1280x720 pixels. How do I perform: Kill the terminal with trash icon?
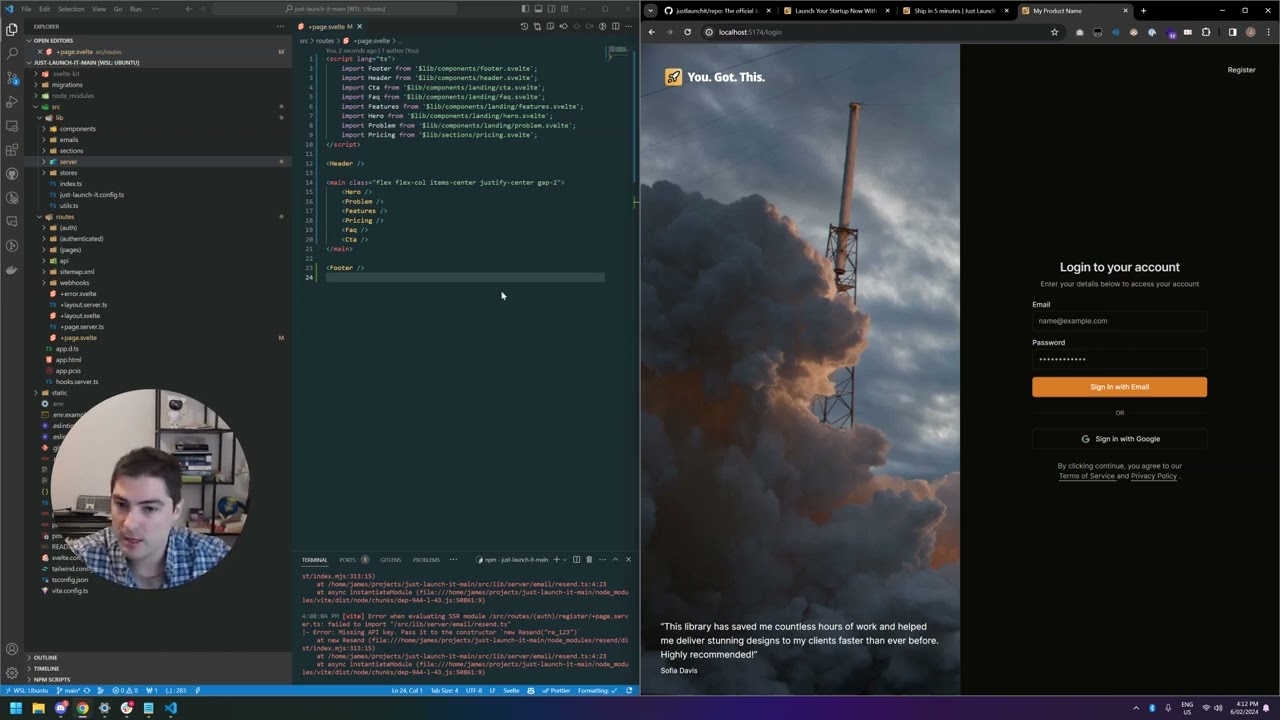point(589,559)
